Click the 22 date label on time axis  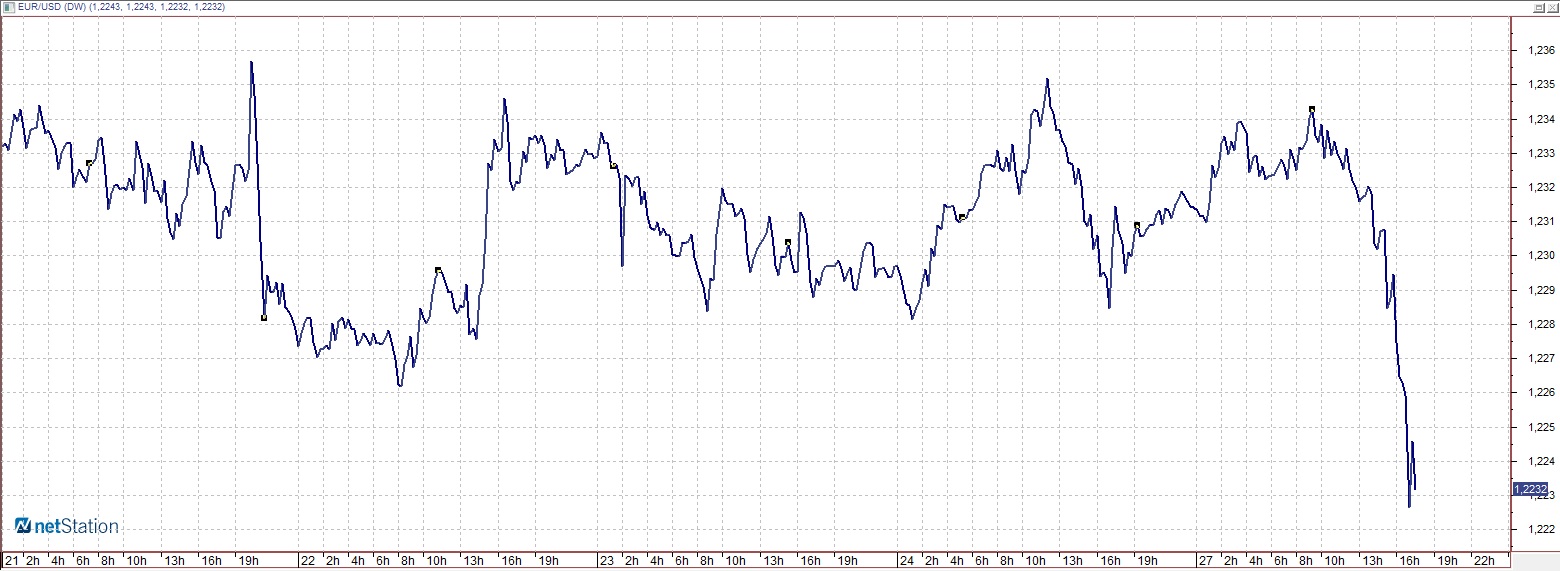click(308, 560)
